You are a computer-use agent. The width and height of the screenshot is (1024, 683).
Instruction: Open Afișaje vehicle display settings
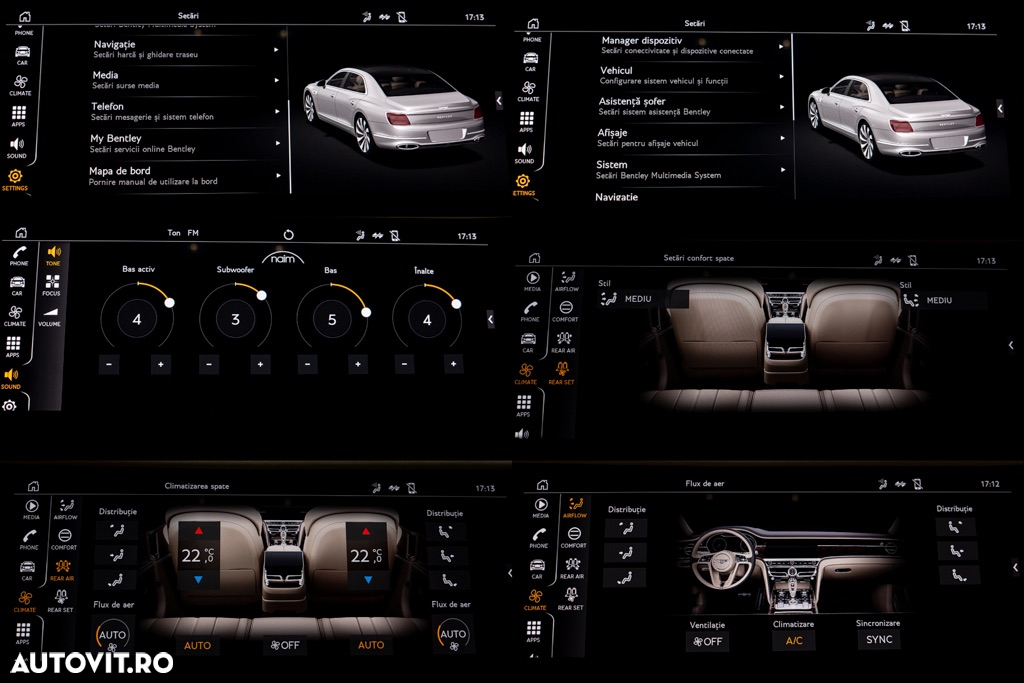(690, 138)
